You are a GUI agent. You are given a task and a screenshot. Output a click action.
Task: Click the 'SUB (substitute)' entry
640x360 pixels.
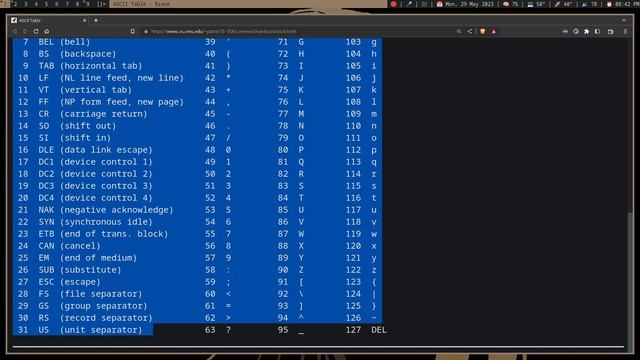(80, 270)
